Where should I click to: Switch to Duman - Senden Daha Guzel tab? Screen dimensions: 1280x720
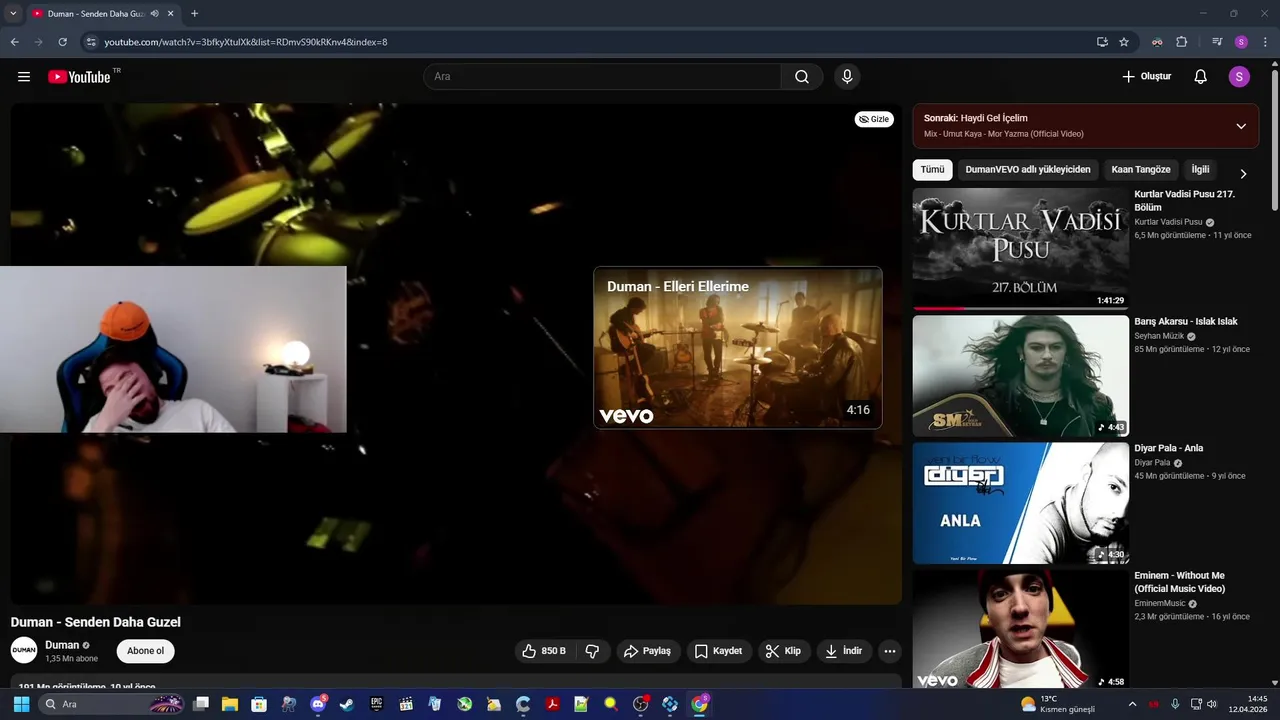coord(95,13)
